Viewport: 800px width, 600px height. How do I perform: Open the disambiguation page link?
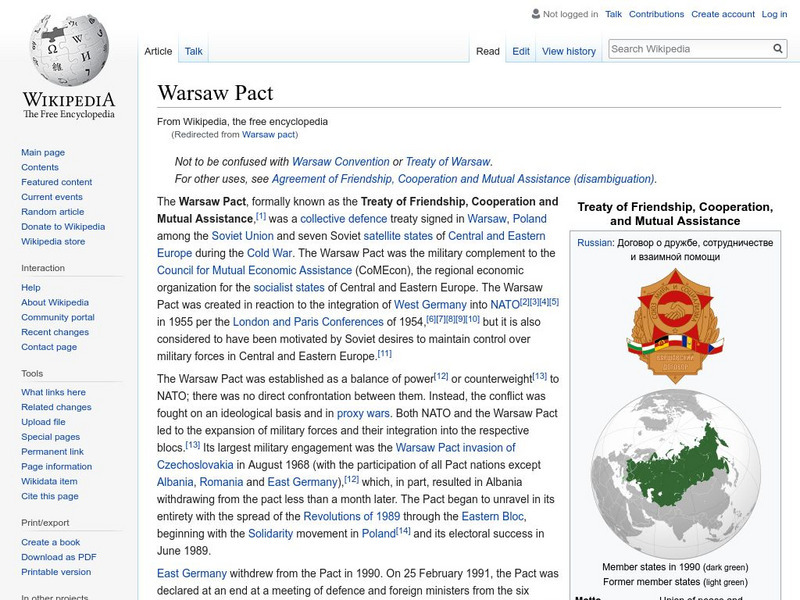(463, 179)
